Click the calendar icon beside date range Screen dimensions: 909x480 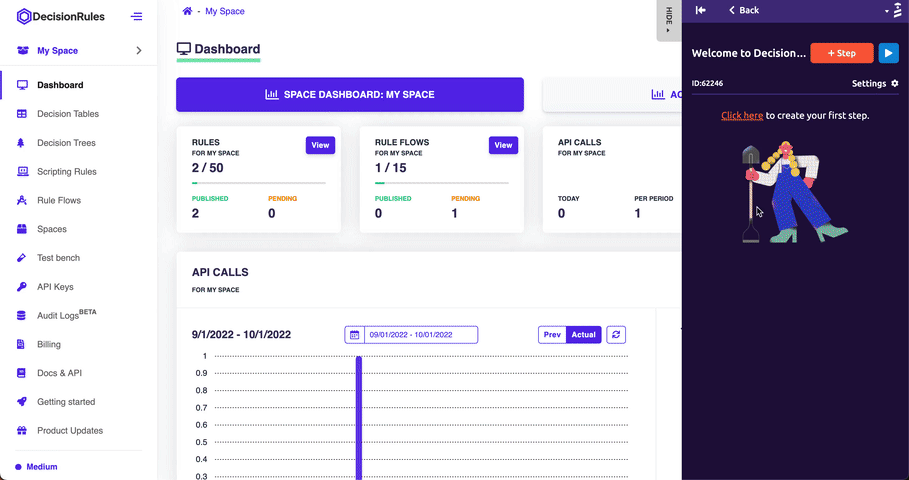(x=354, y=335)
